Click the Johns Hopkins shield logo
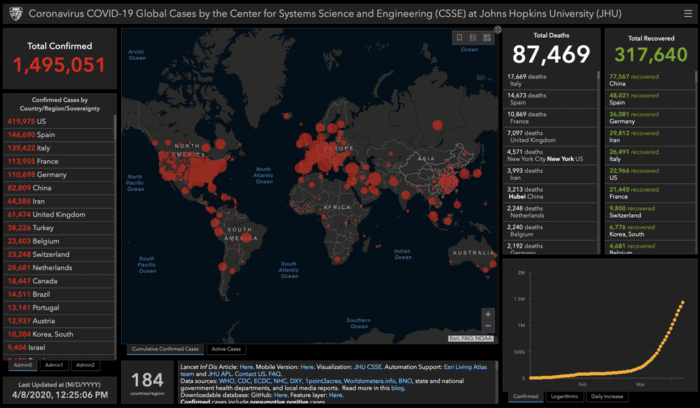 16,14
